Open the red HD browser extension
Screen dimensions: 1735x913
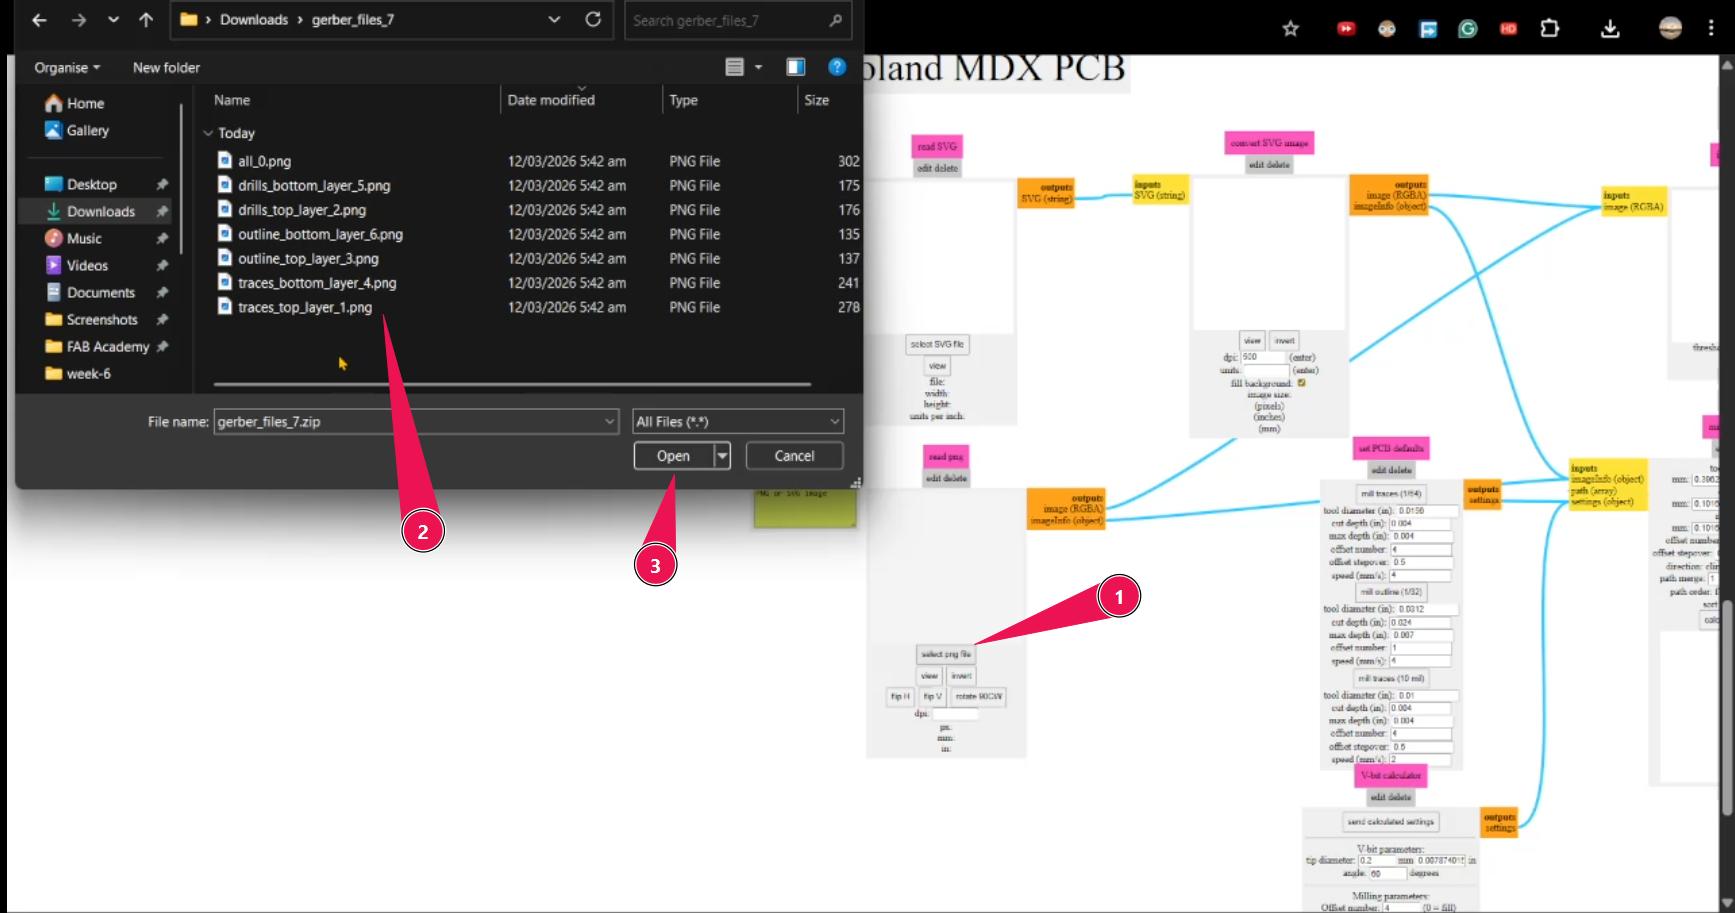1509,28
